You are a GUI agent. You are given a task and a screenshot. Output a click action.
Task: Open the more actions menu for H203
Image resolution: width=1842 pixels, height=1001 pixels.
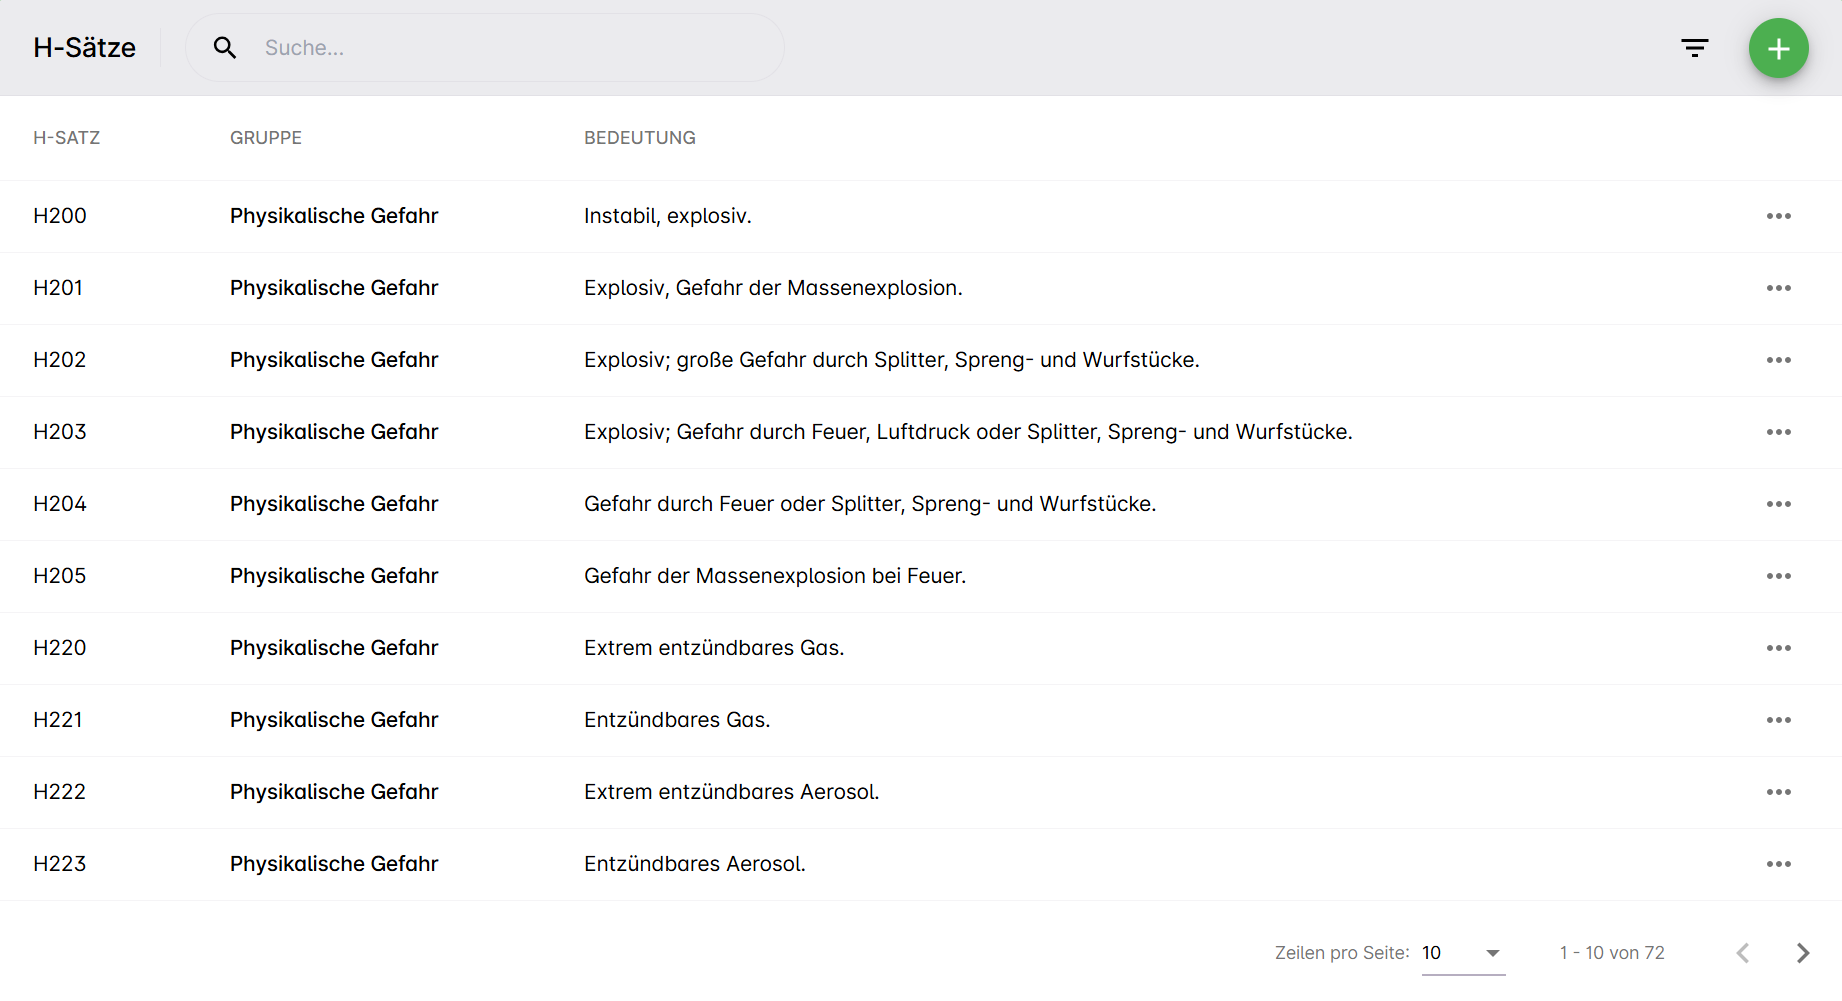pos(1778,432)
